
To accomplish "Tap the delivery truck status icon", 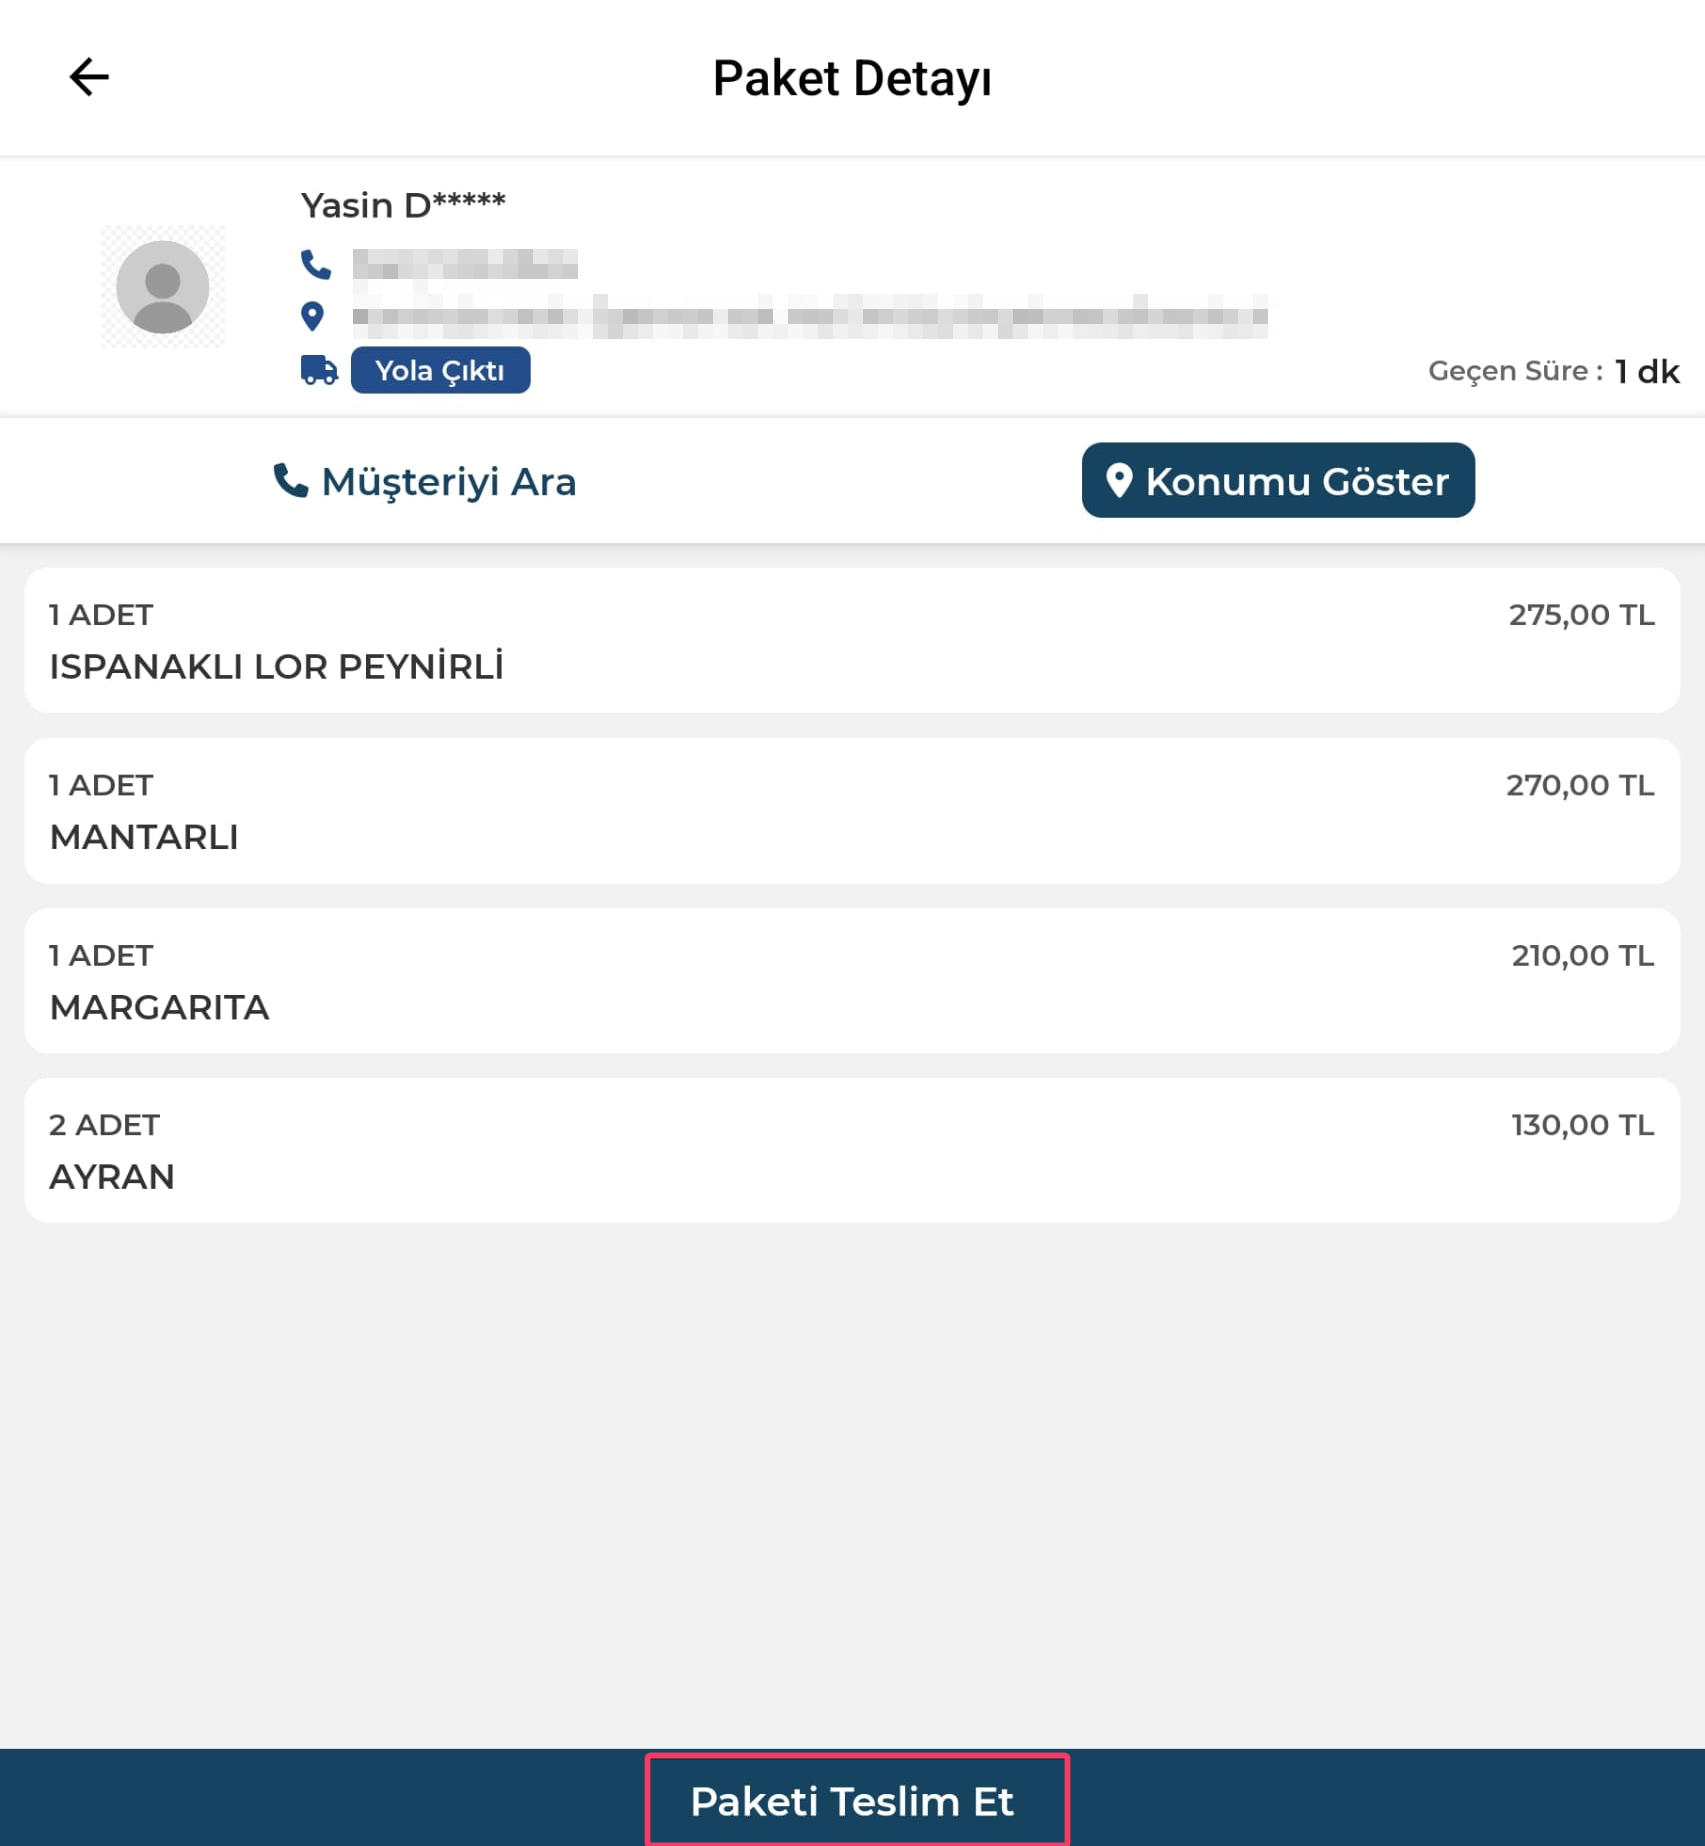I will click(x=319, y=370).
